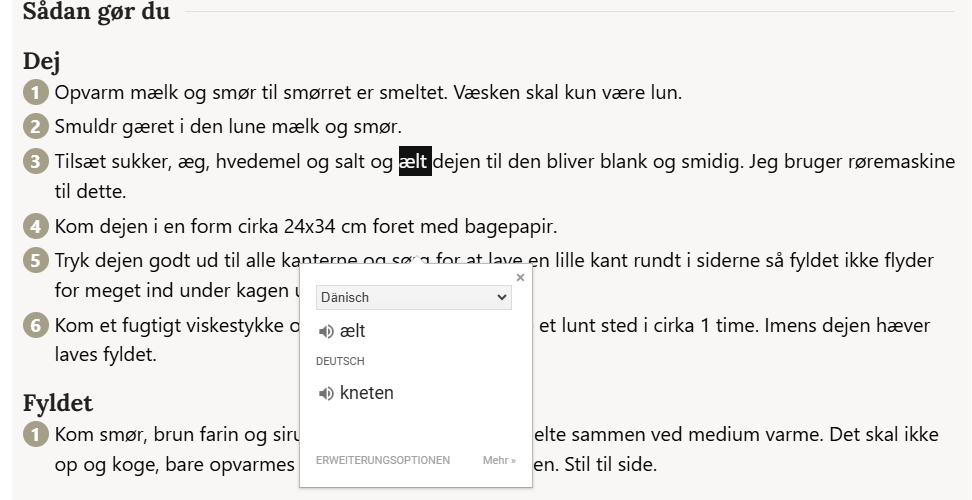Image resolution: width=972 pixels, height=500 pixels.
Task: Open the Dänisch language dropdown
Action: [x=413, y=297]
